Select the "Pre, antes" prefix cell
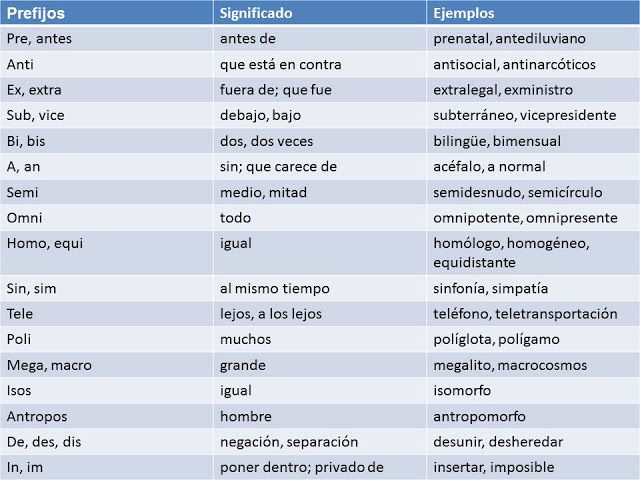This screenshot has height=480, width=640. (x=38, y=39)
